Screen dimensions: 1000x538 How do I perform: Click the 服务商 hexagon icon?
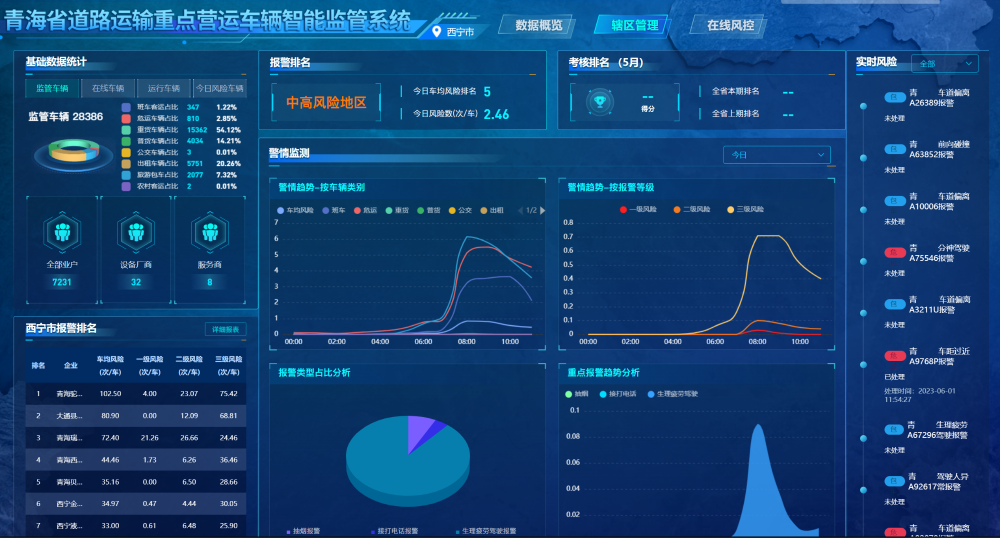coord(210,232)
